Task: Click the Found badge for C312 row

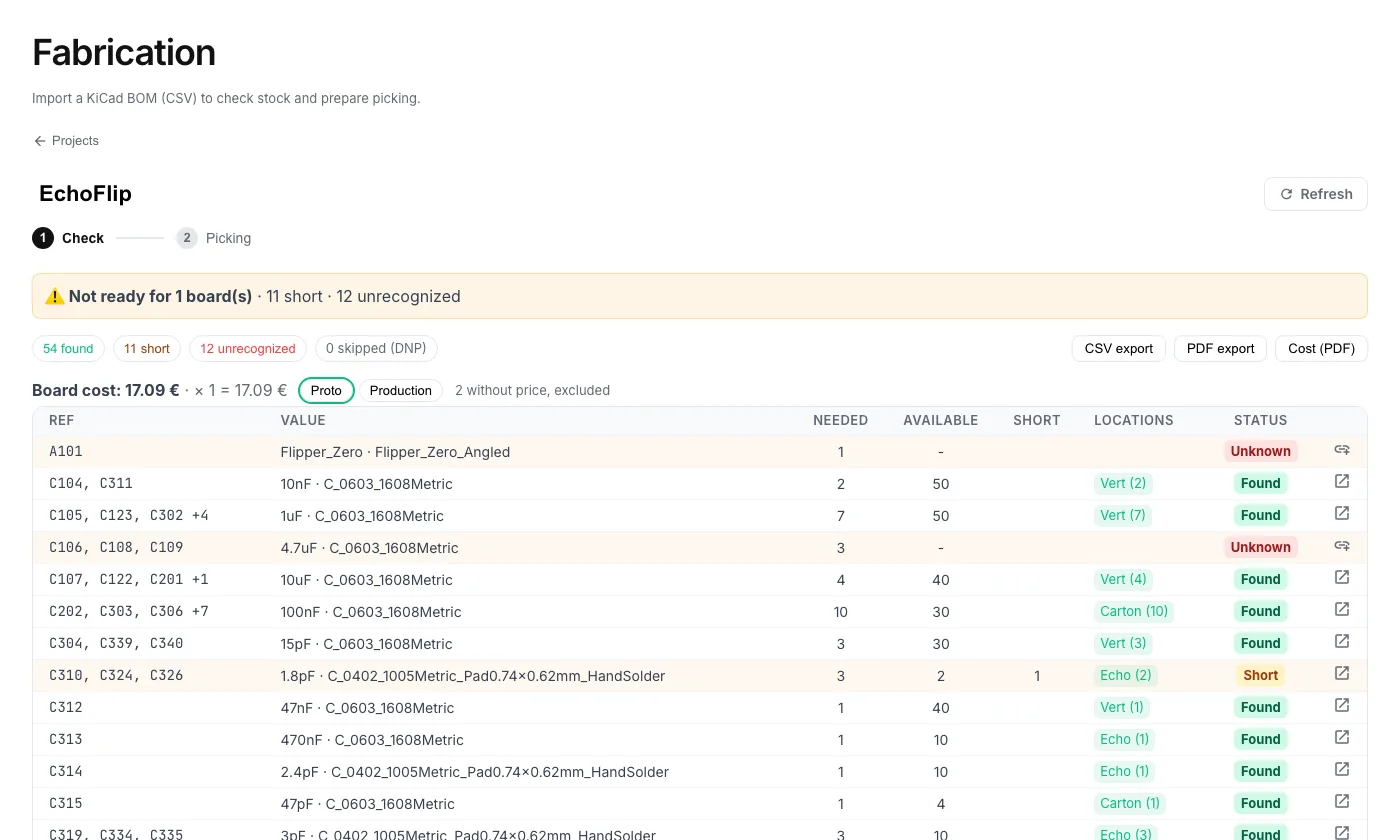Action: 1260,707
